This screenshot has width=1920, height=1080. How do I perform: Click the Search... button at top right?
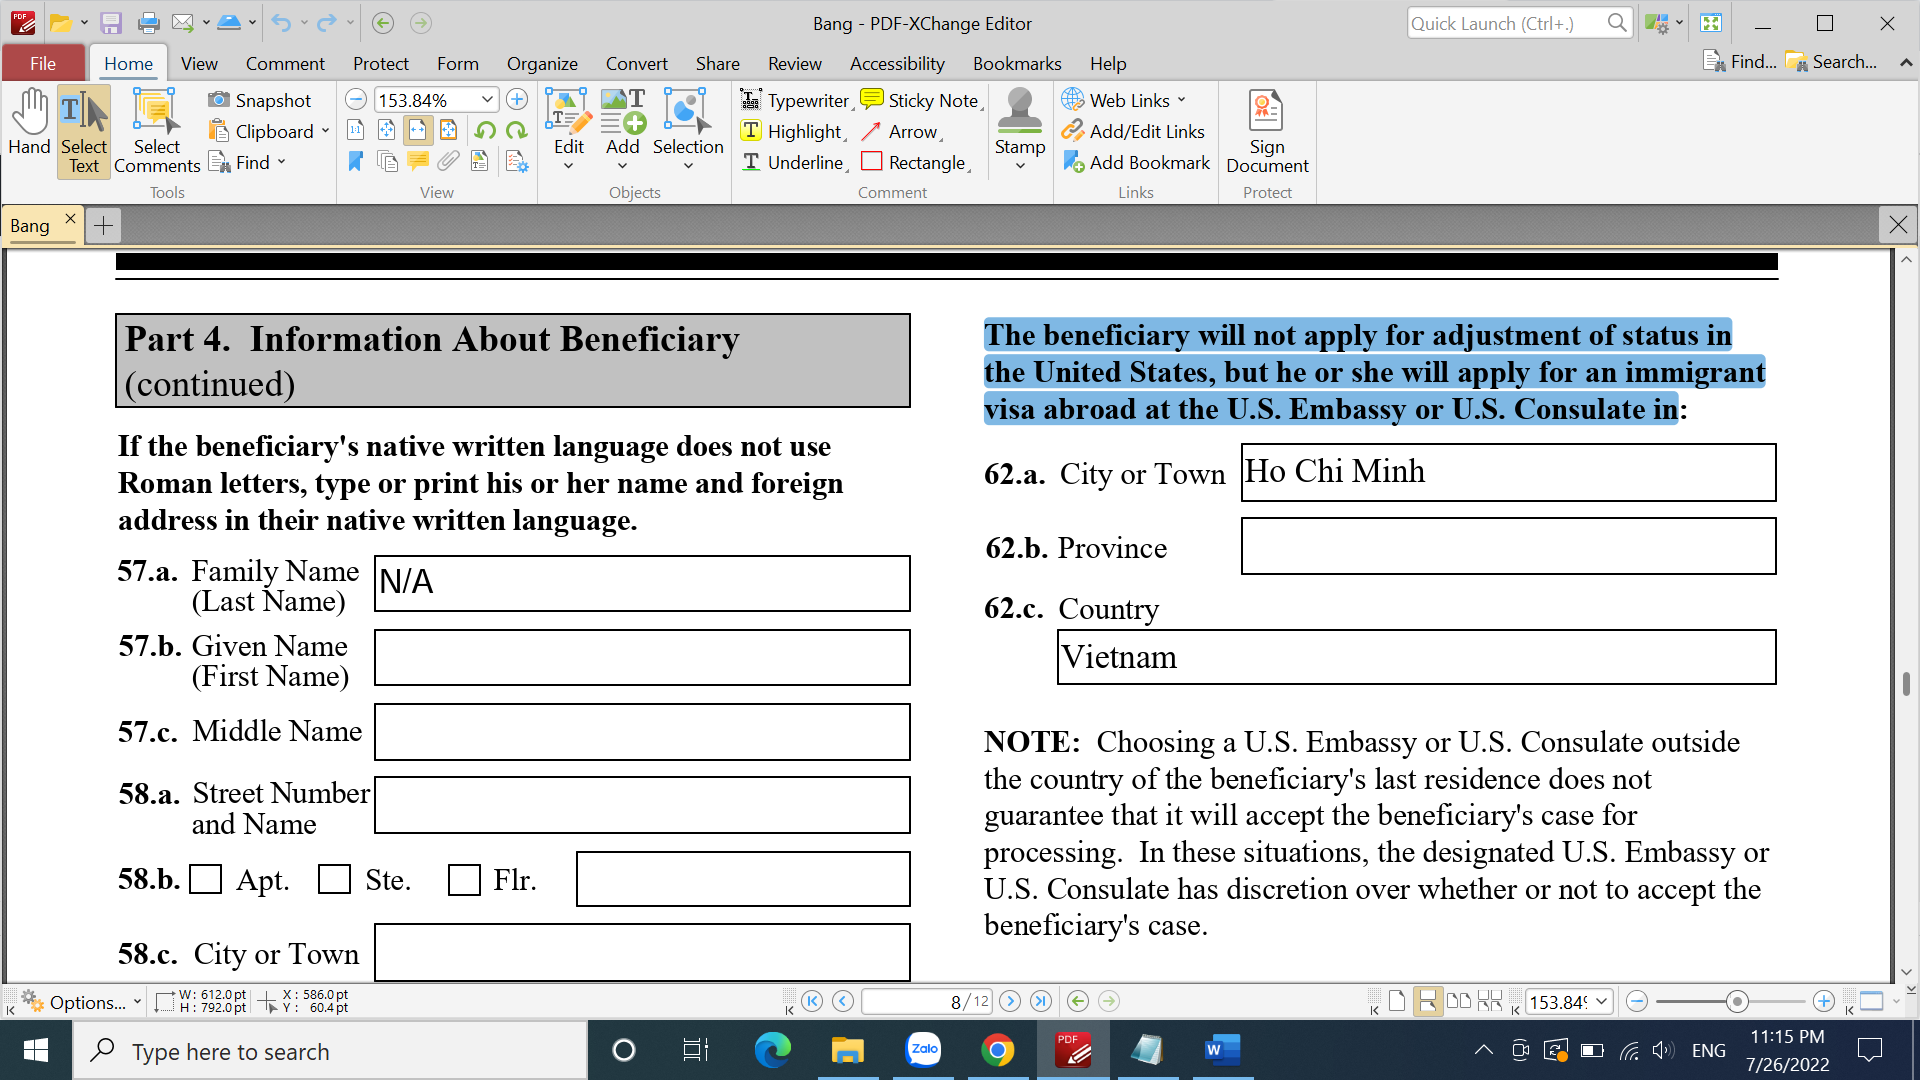(x=1832, y=62)
